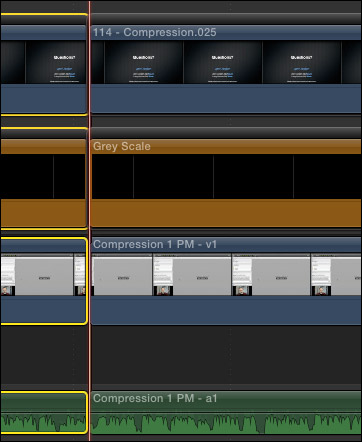Select the 114 - Compression.025 clip title bar
Image resolution: width=362 pixels, height=442 pixels.
(226, 33)
